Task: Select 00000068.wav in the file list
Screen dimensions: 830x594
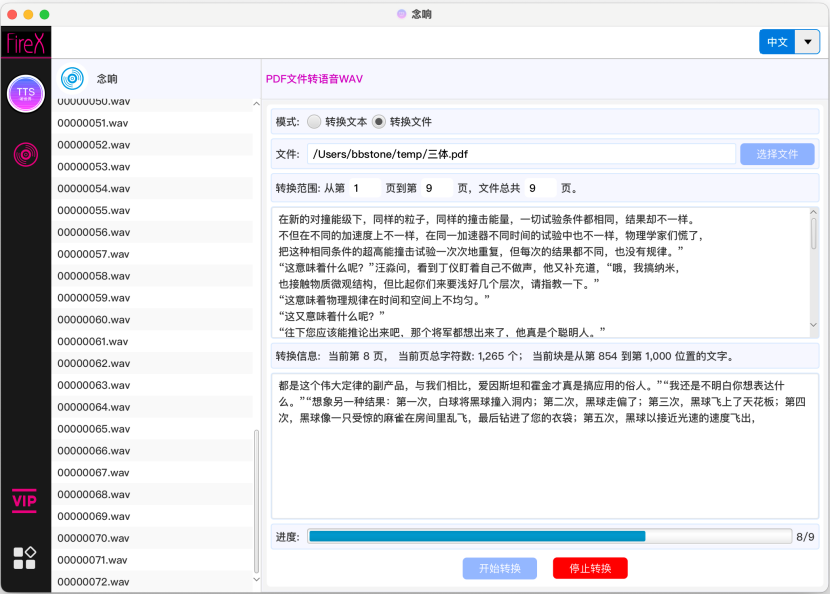Action: click(x=152, y=494)
